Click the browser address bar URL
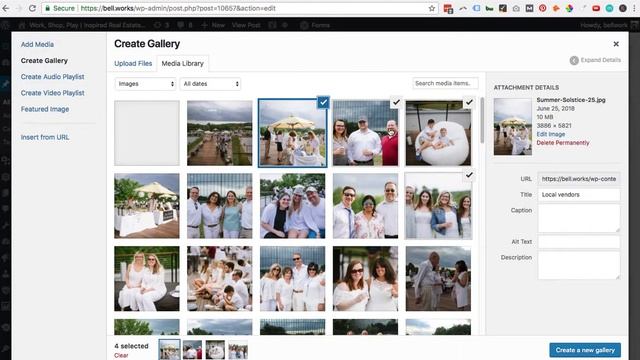Viewport: 640px width, 360px height. [x=178, y=8]
